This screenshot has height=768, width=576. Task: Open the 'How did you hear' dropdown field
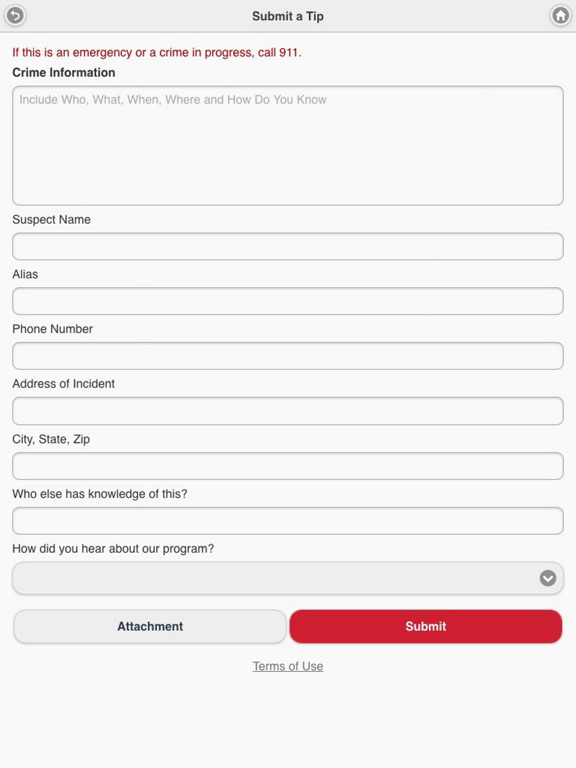tap(288, 578)
